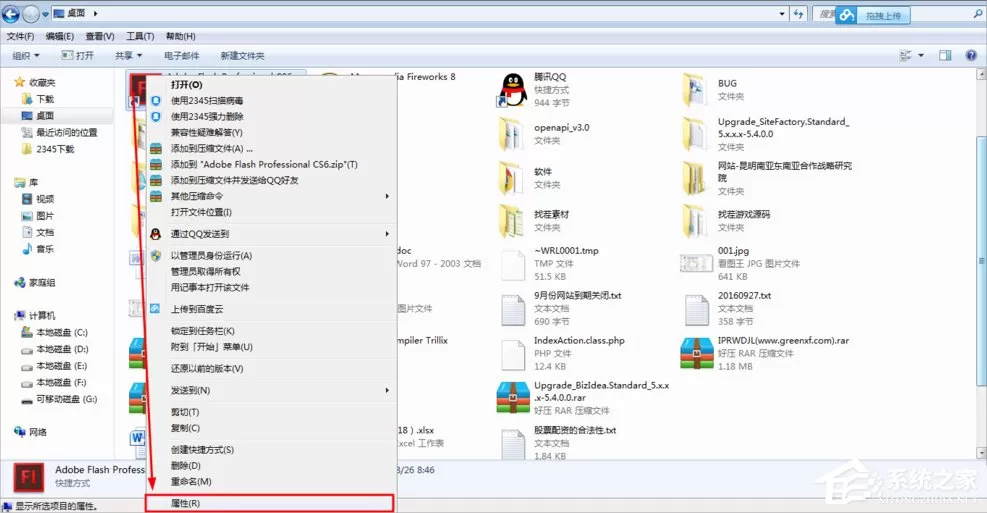This screenshot has width=987, height=513.
Task: Open the view options dropdown arrow
Action: point(921,55)
